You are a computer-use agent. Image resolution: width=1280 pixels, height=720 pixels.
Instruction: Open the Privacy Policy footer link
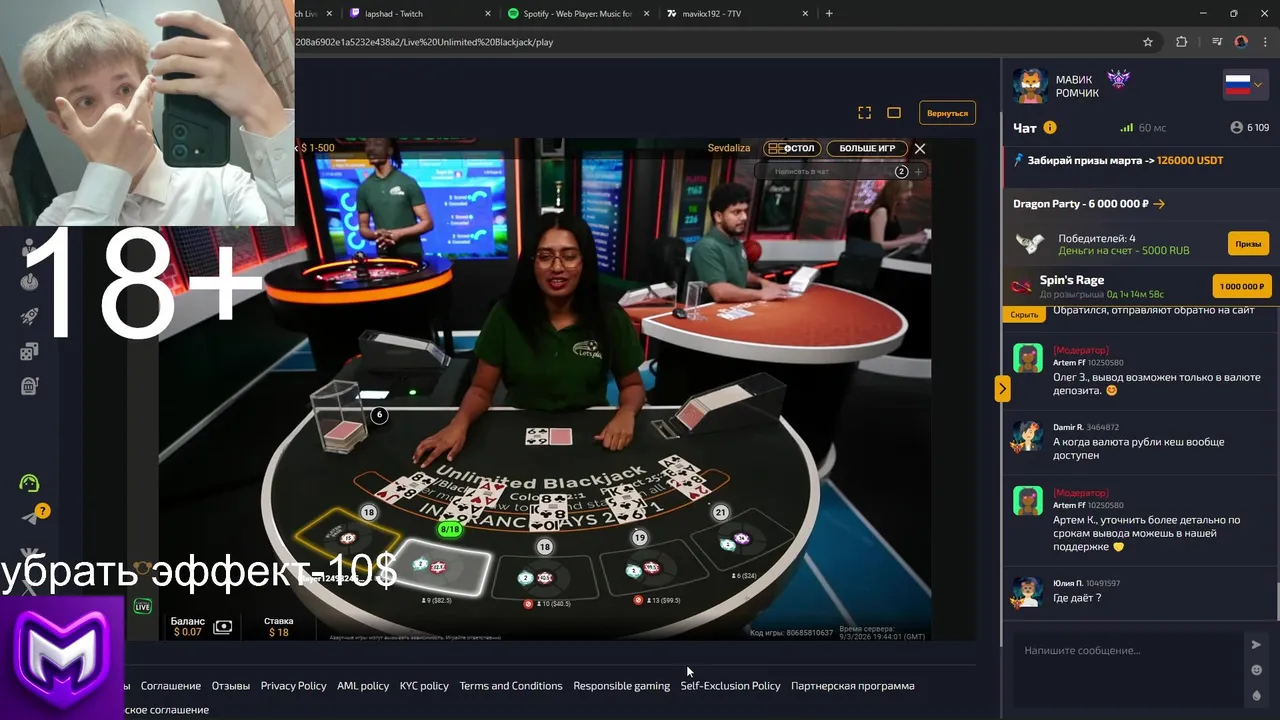(x=293, y=686)
